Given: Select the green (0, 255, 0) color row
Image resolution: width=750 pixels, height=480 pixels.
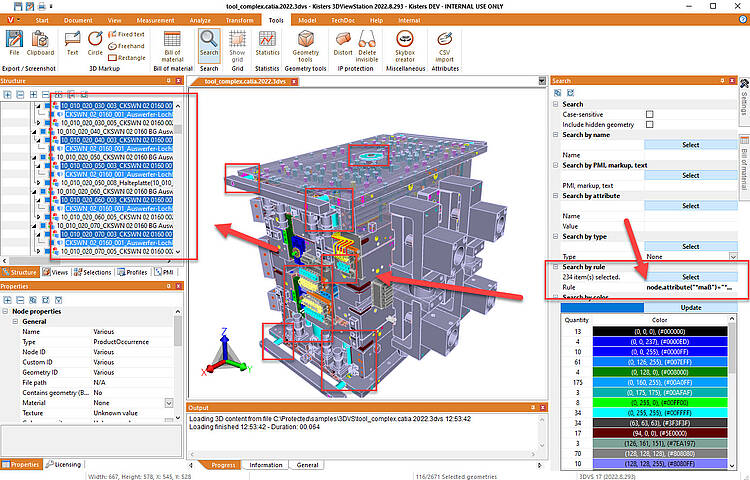Looking at the screenshot, I should (660, 403).
